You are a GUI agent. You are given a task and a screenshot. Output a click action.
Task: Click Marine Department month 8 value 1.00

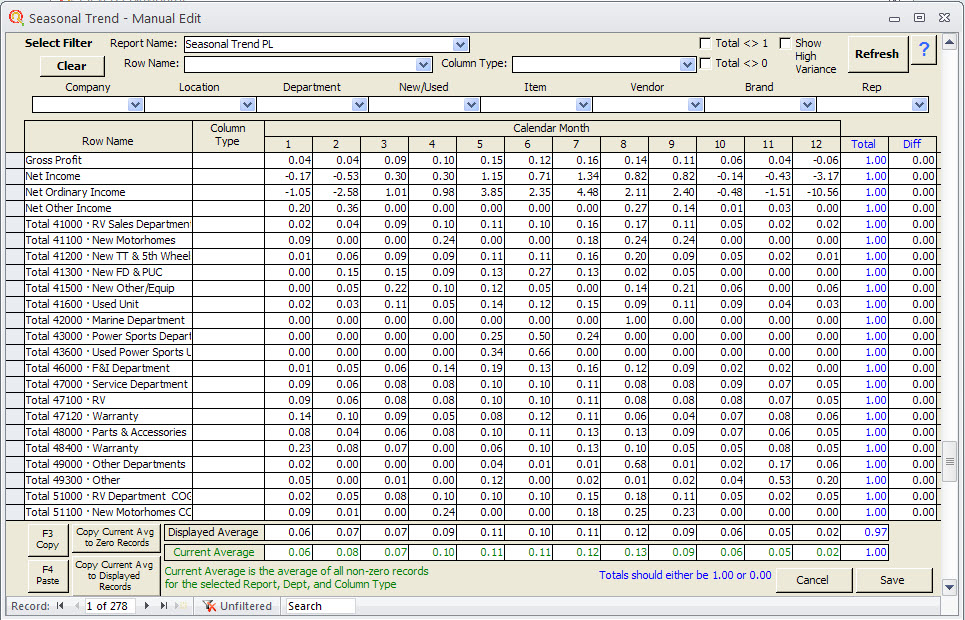625,320
